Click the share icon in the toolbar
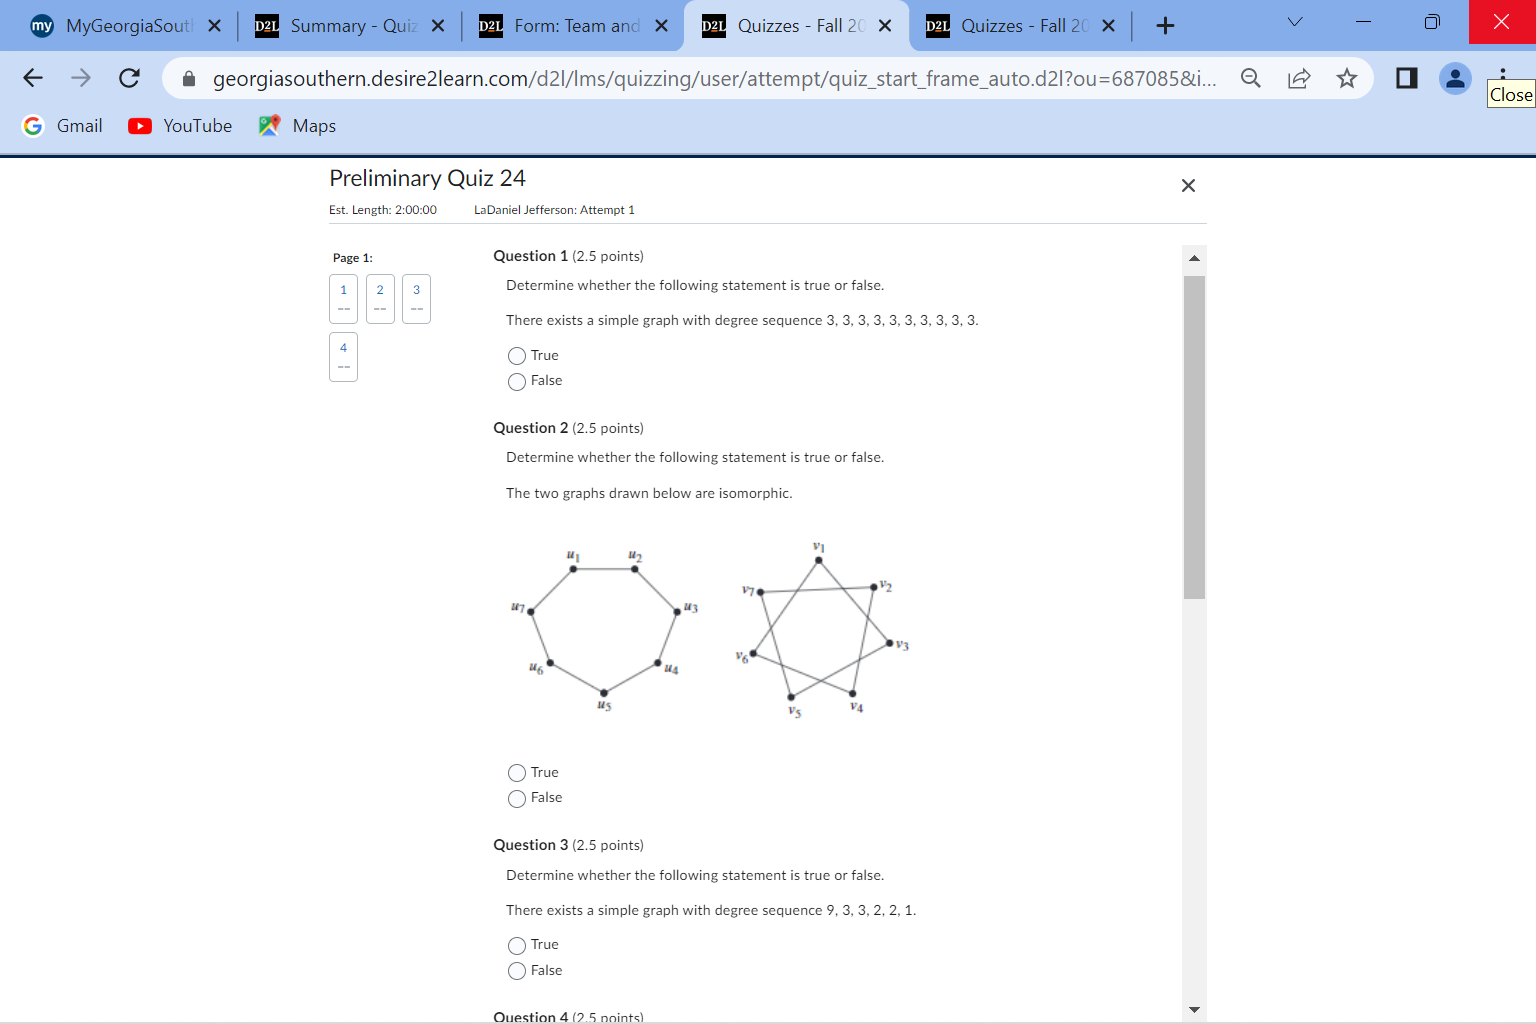1536x1024 pixels. pos(1299,78)
